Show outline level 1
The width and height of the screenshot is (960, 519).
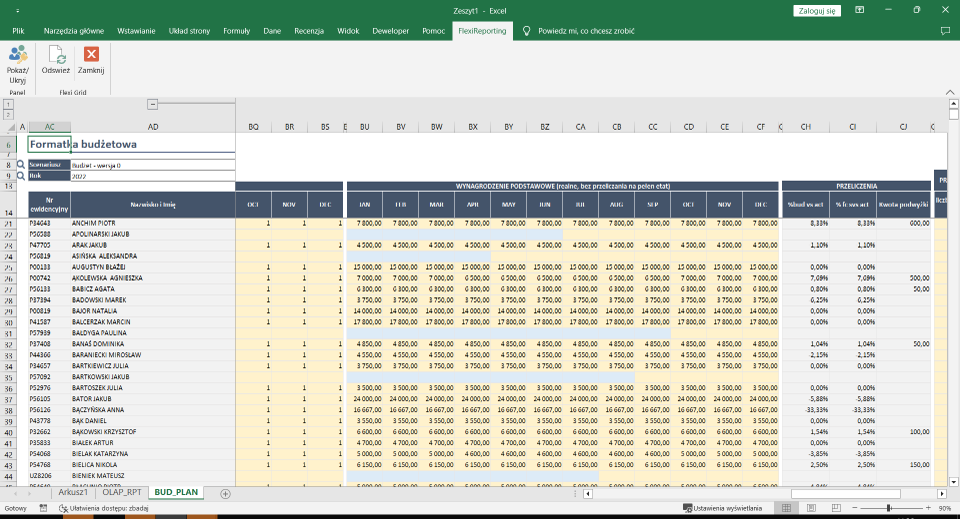pyautogui.click(x=8, y=103)
